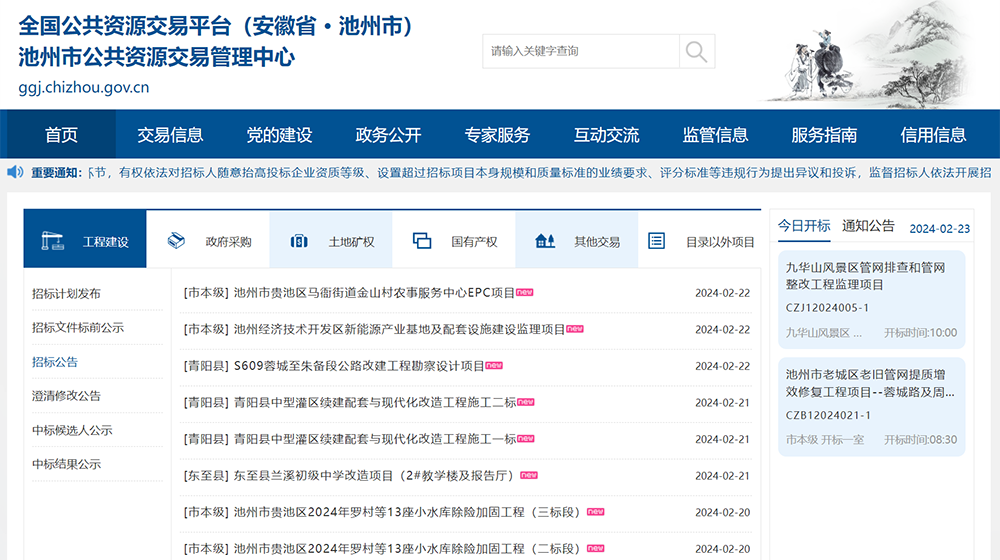Select the 今日开标 tab

[x=804, y=226]
